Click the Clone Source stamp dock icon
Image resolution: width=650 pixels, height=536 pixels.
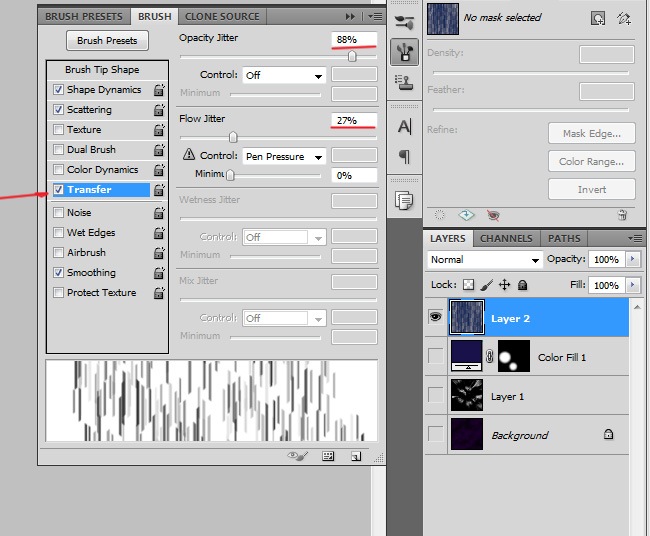[405, 81]
